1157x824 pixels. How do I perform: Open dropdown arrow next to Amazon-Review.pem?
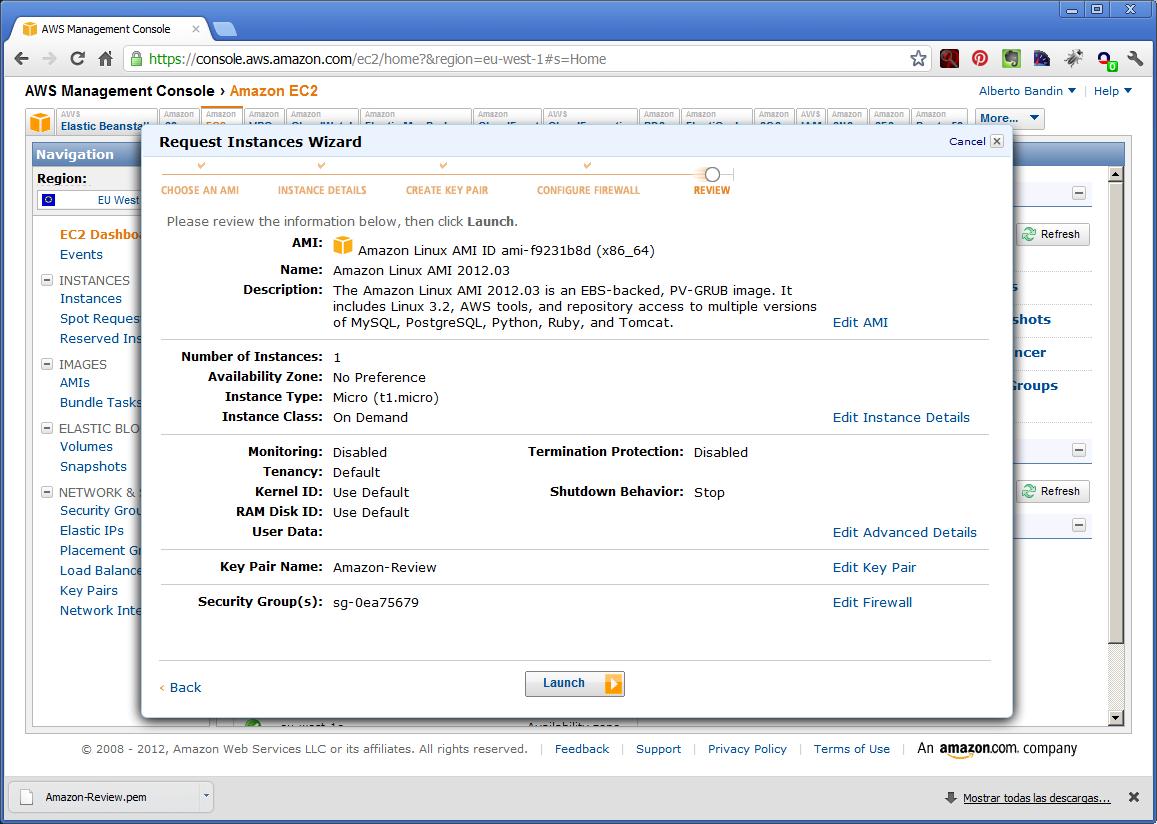[x=207, y=797]
